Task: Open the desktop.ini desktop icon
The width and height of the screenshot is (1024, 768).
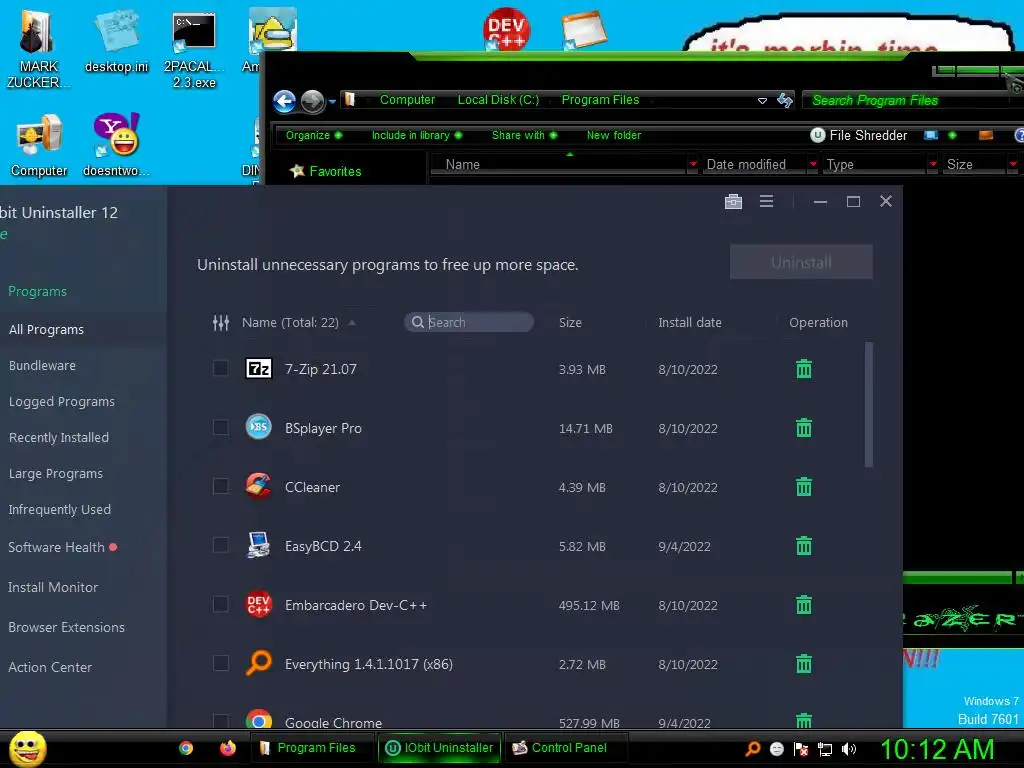Action: tap(116, 42)
